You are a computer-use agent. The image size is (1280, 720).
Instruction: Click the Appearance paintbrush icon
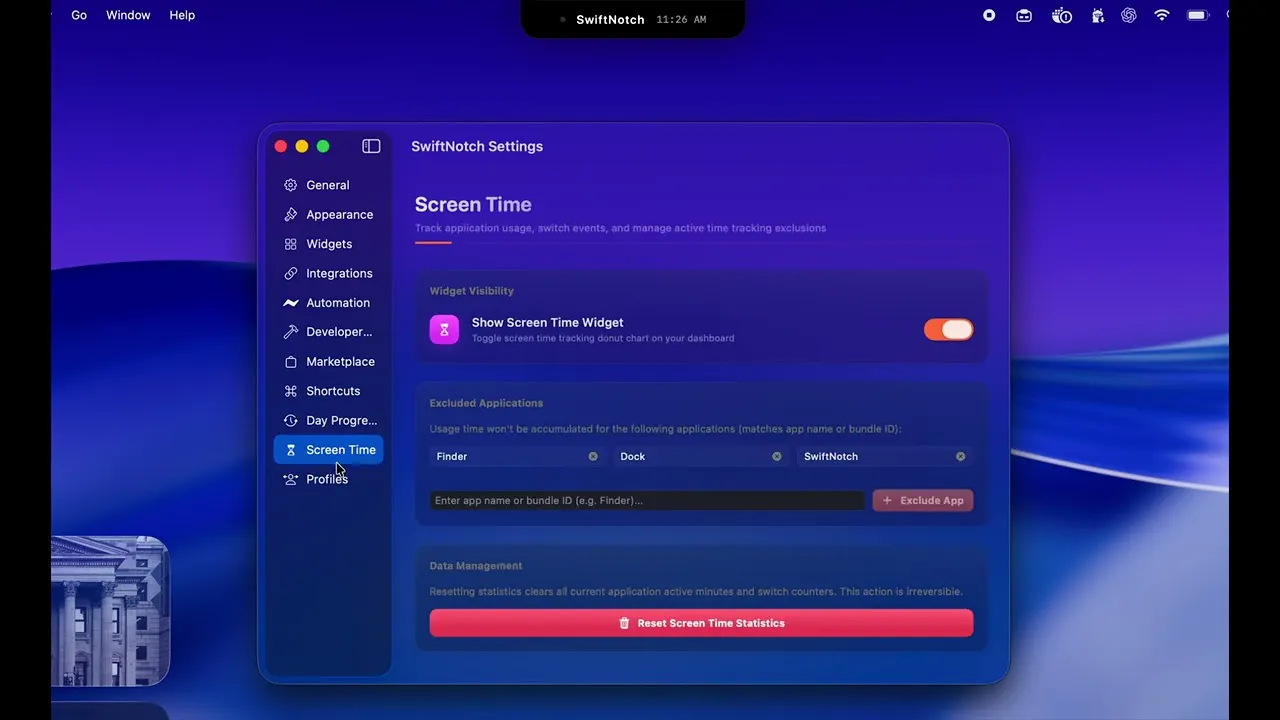click(x=290, y=214)
